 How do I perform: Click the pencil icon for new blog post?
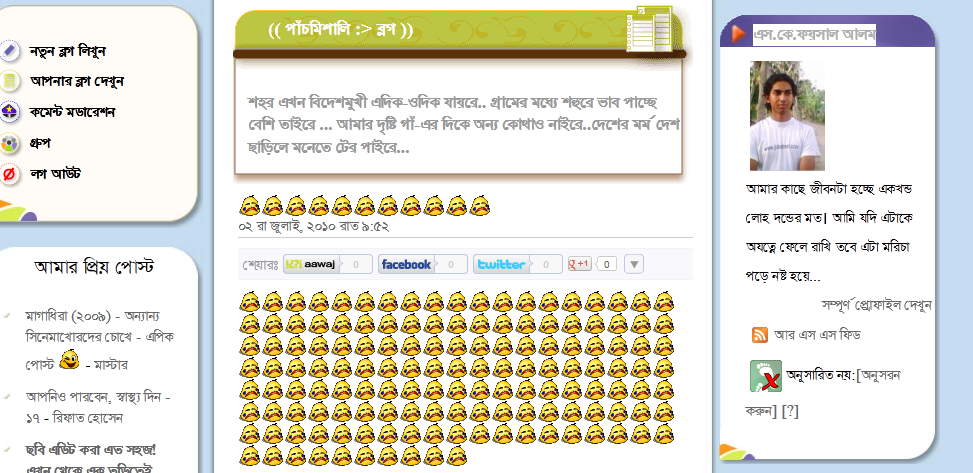pyautogui.click(x=9, y=51)
